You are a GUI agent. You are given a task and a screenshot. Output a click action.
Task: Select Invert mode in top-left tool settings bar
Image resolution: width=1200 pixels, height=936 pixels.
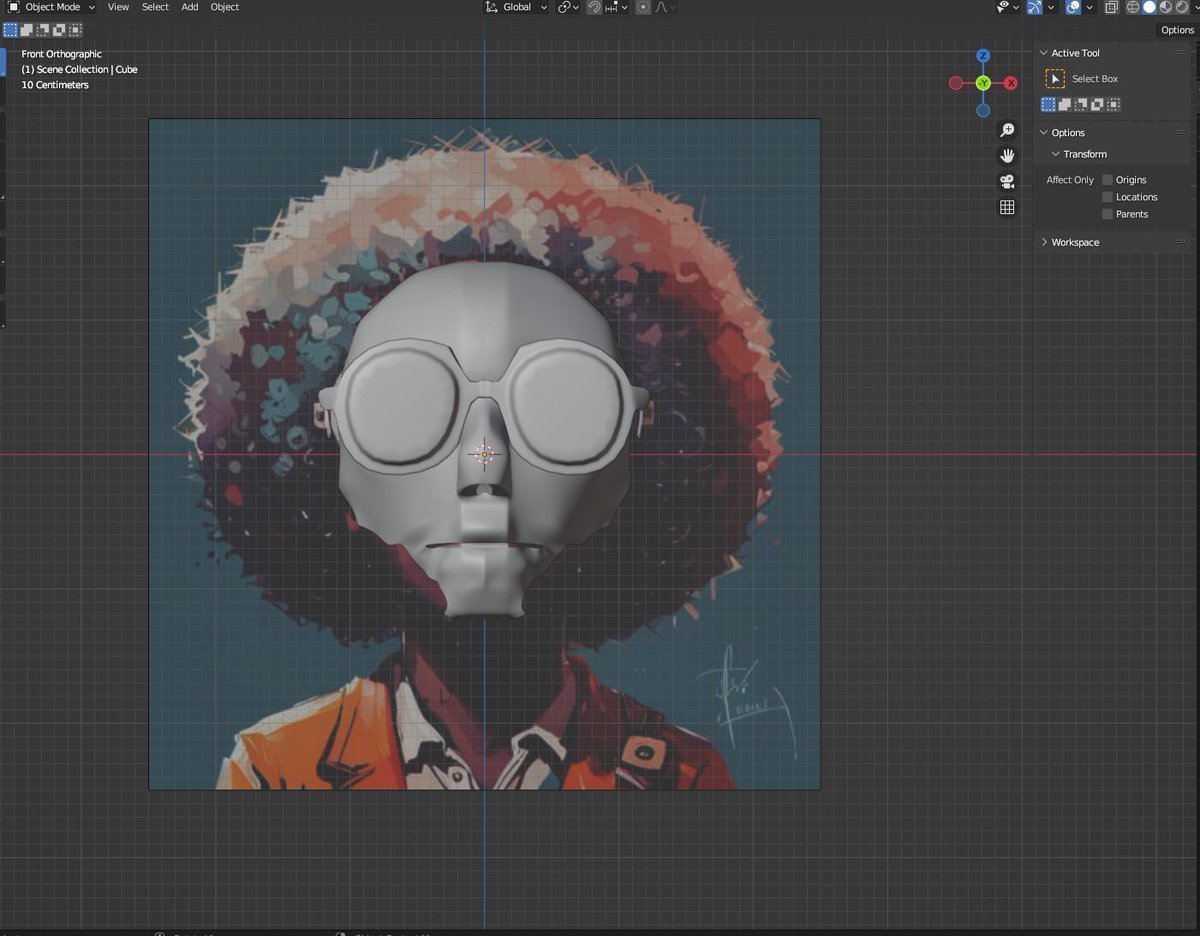(x=59, y=30)
